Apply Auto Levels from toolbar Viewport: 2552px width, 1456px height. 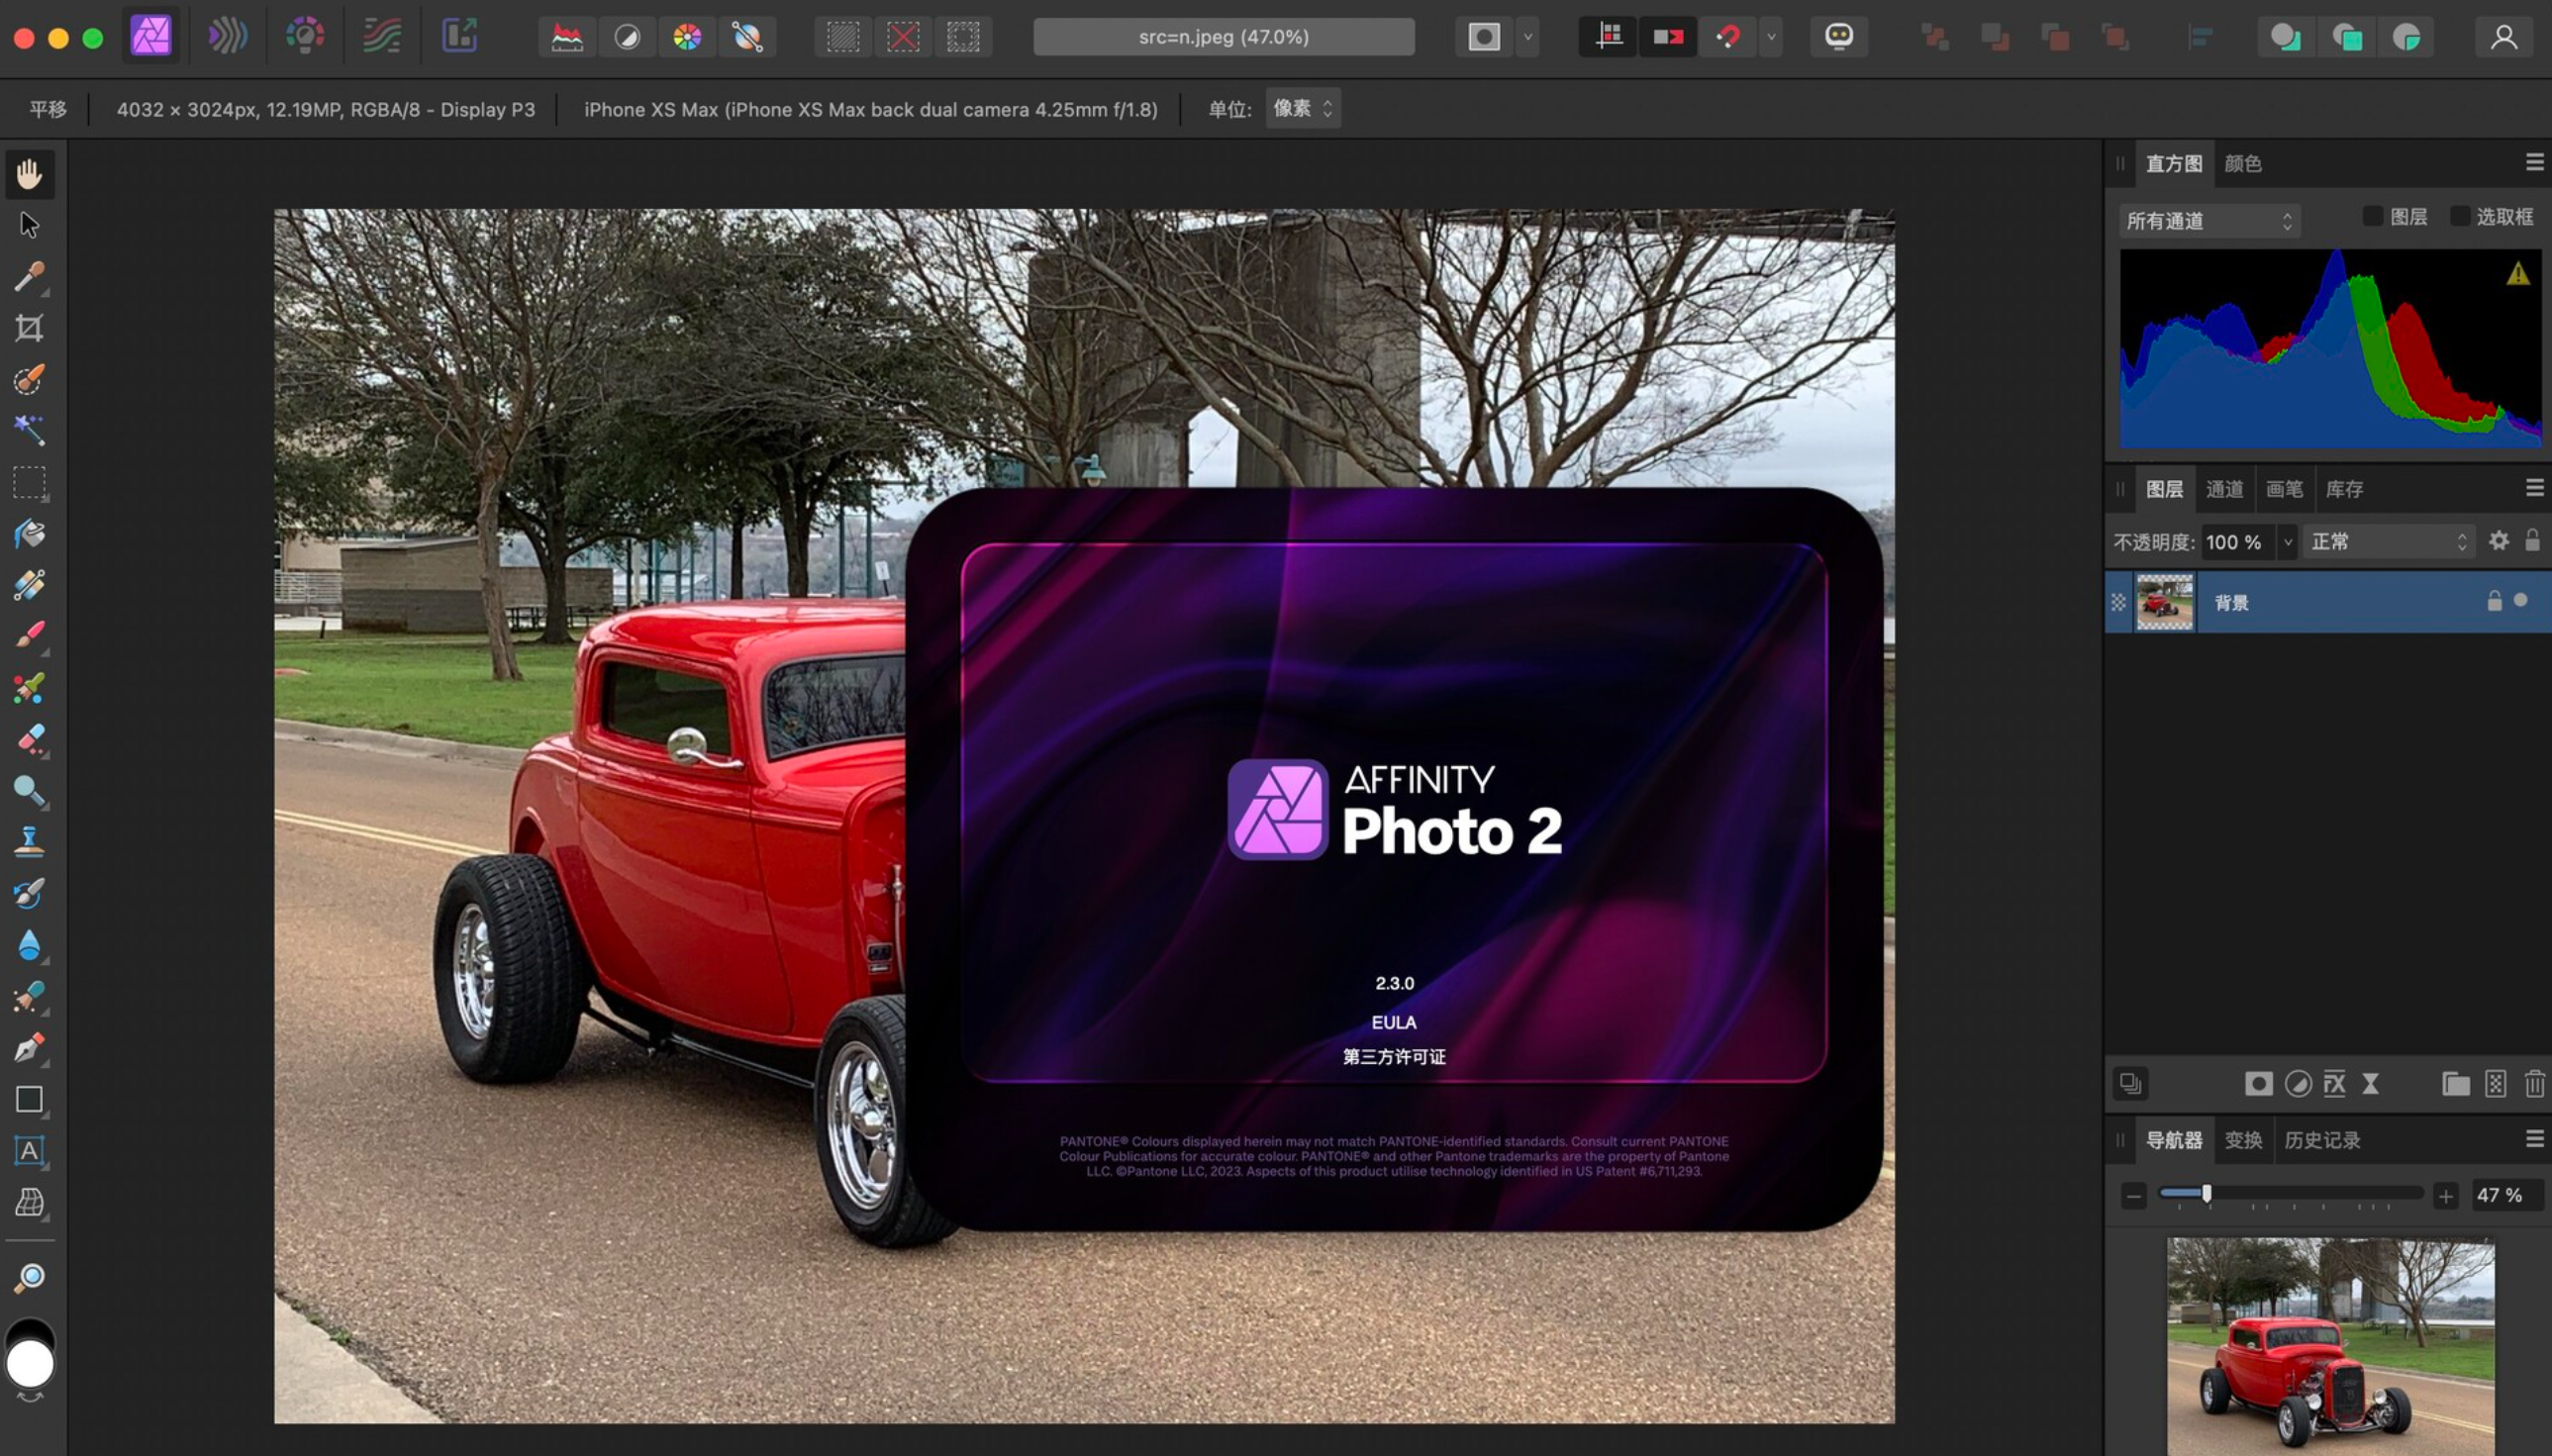click(x=567, y=37)
